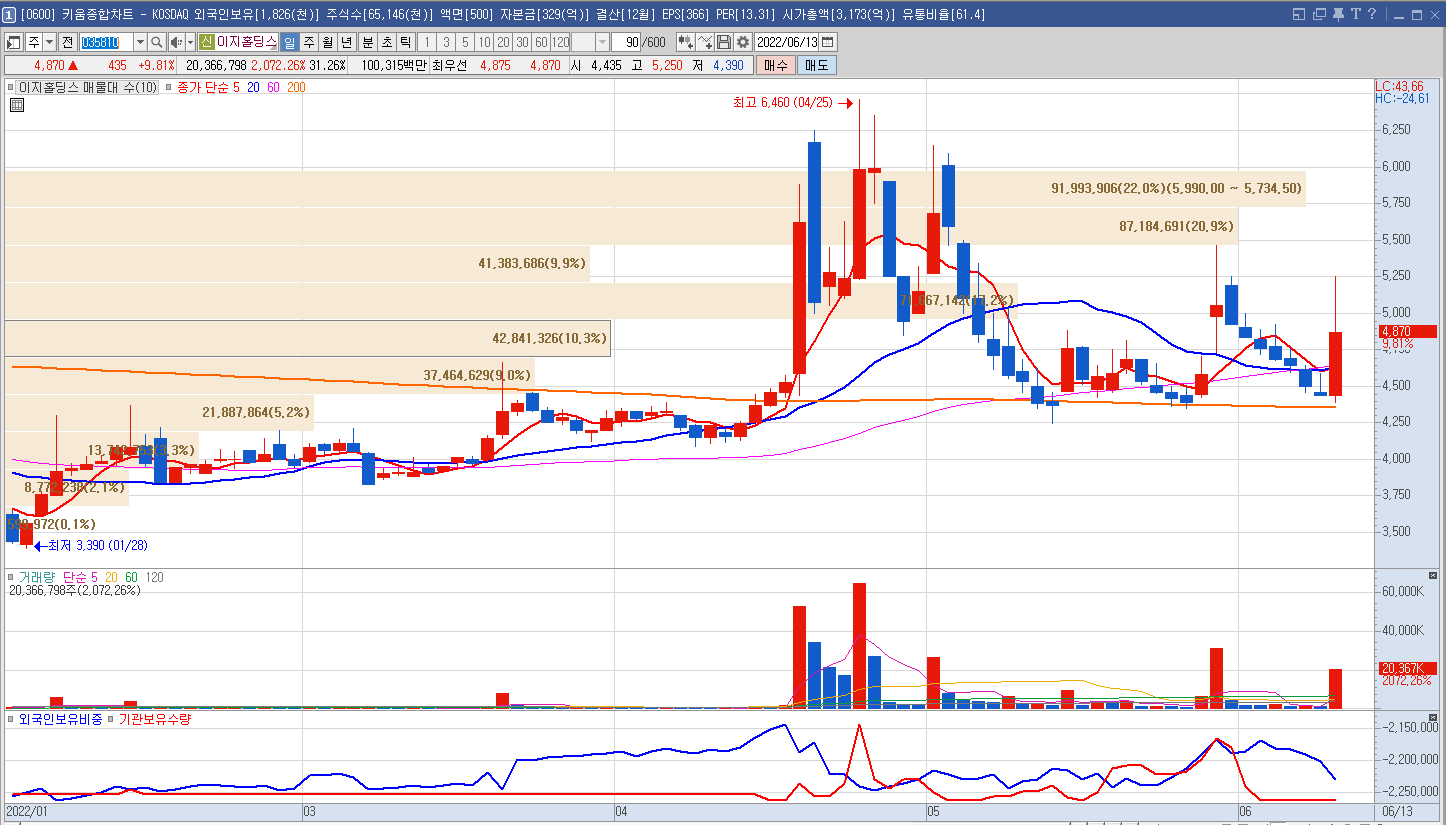Viewport: 1446px width, 825px height.
Task: Click the 20,367K volume tag
Action: point(1407,668)
